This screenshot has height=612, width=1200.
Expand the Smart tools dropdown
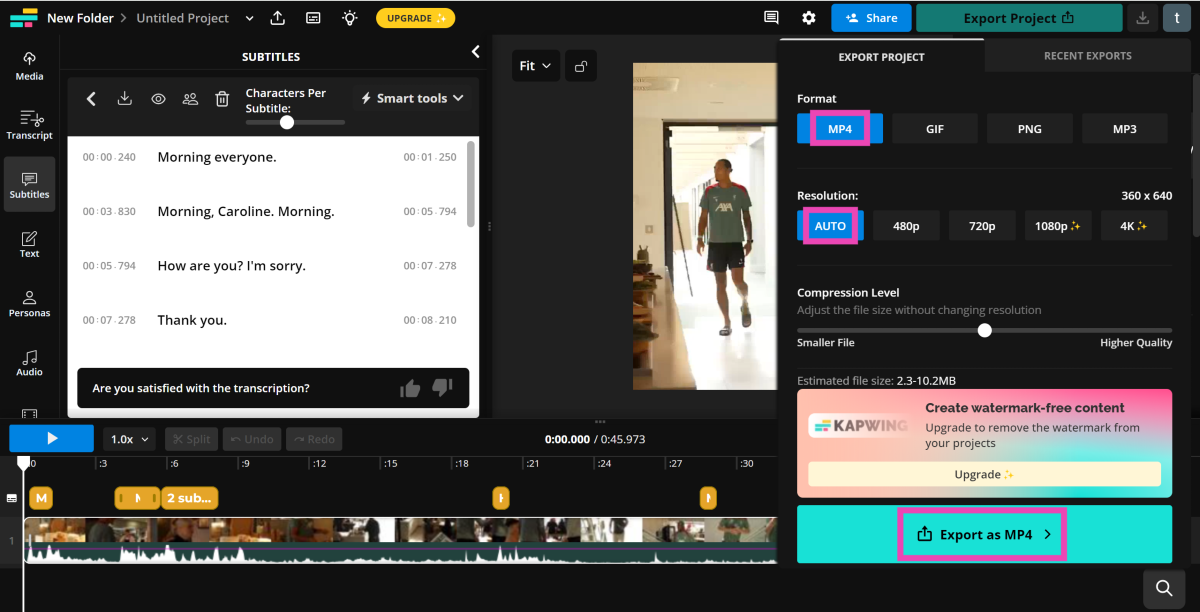click(412, 98)
